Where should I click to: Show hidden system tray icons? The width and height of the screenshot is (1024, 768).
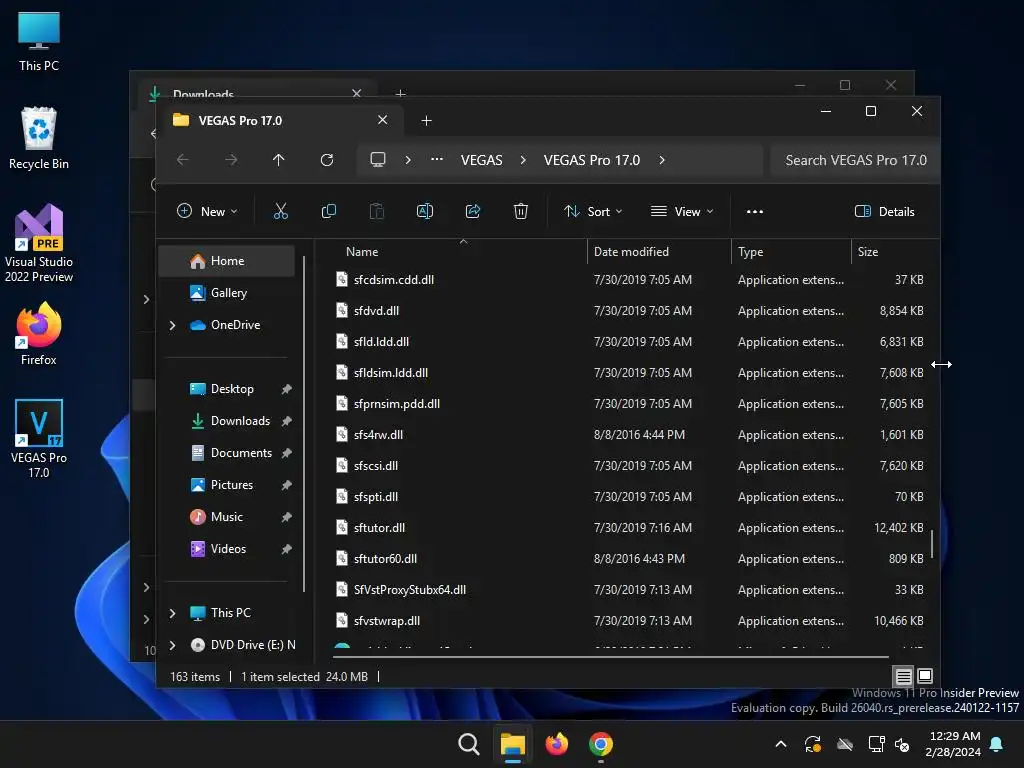tap(780, 744)
